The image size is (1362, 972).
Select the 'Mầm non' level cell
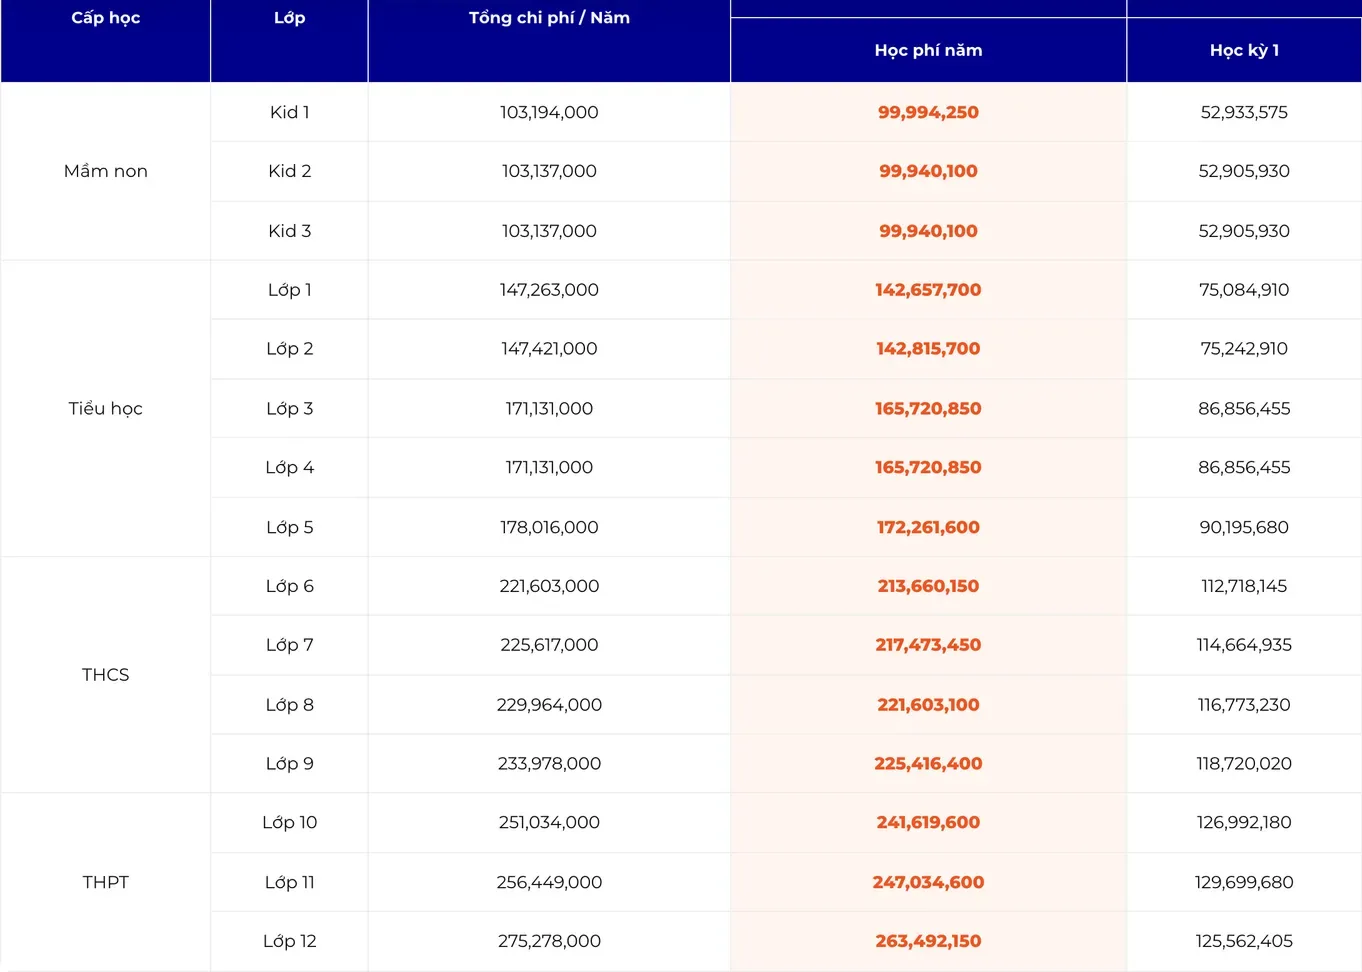(105, 171)
